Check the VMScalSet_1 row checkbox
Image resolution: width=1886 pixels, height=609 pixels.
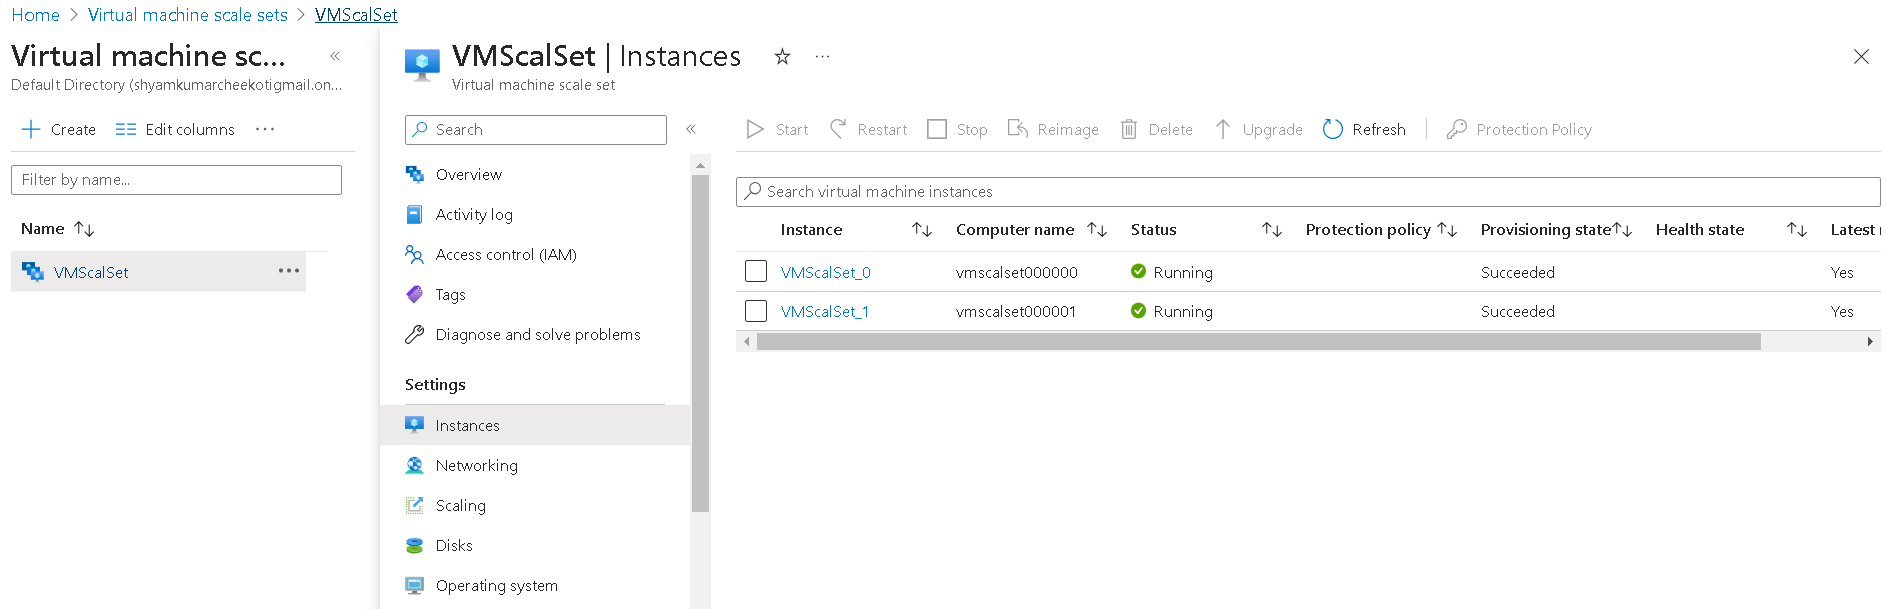[756, 311]
